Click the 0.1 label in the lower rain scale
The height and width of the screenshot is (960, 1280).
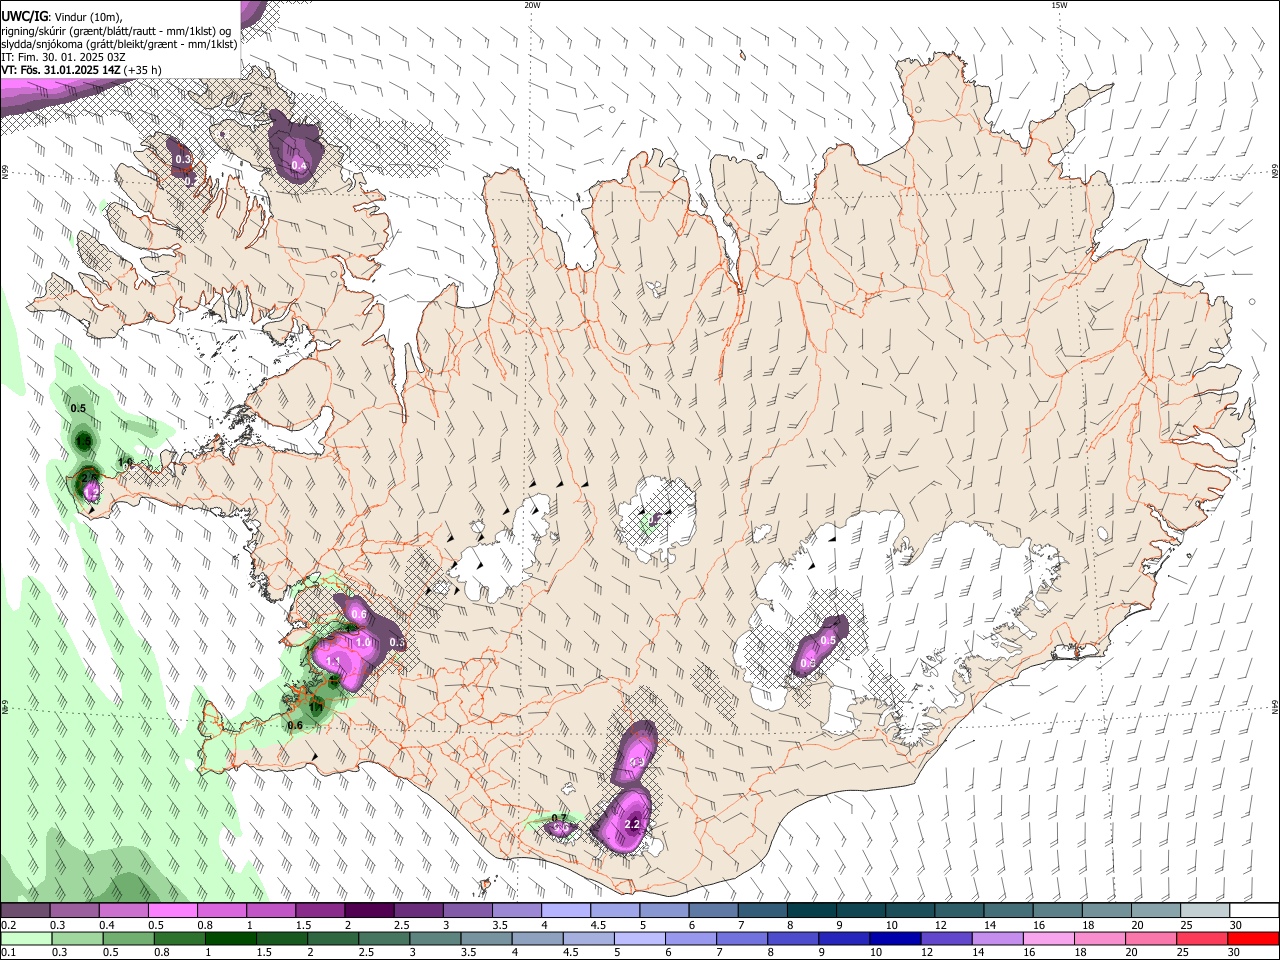9,952
